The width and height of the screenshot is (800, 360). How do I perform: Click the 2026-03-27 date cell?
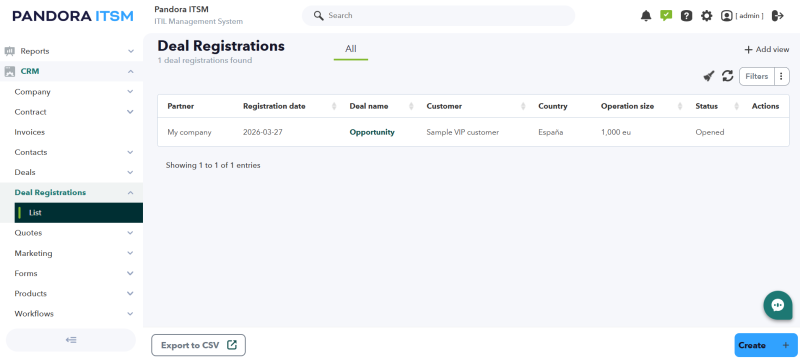click(x=263, y=133)
